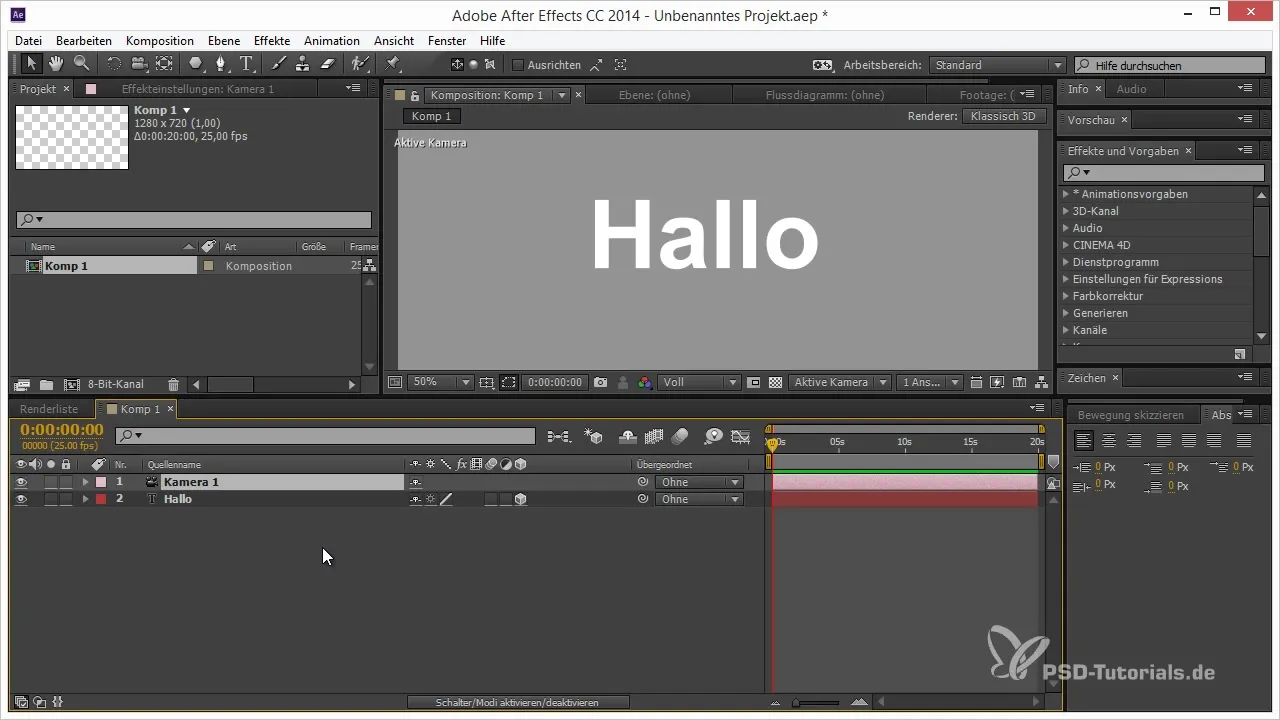Screen dimensions: 1280x720
Task: Open the composition mini-flowchart icon in timeline
Action: coord(559,436)
